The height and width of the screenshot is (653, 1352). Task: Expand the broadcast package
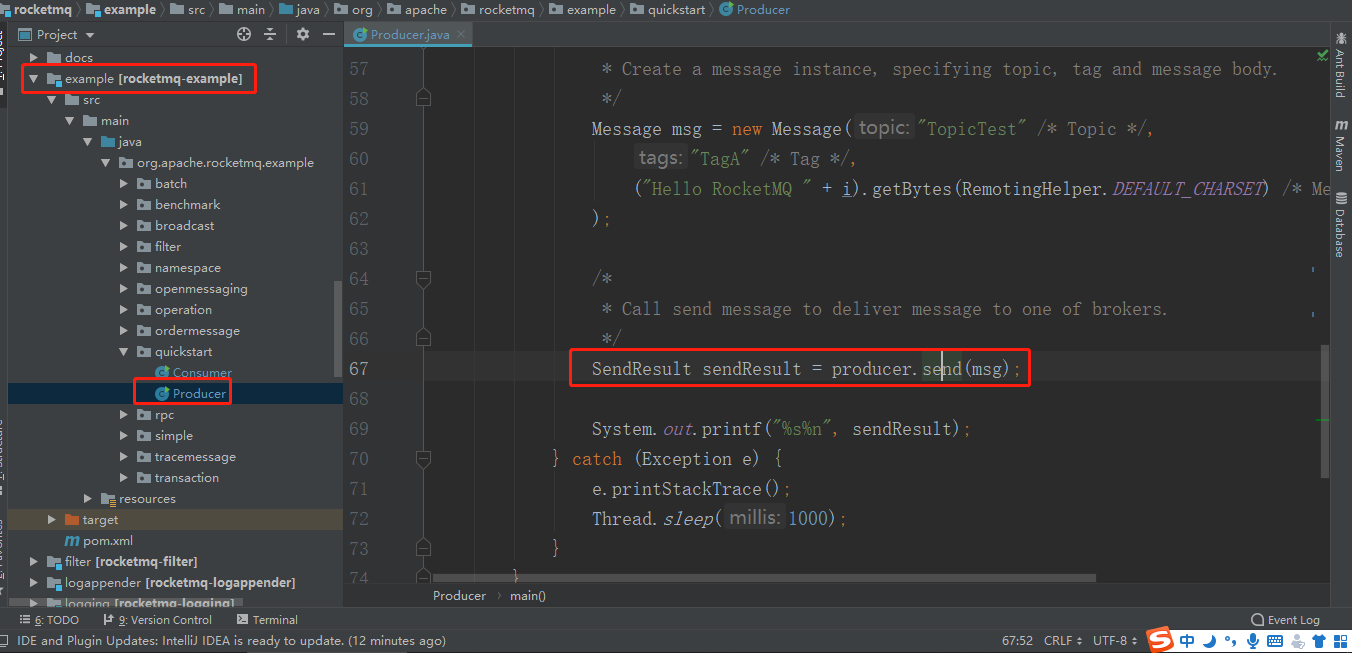[x=124, y=226]
